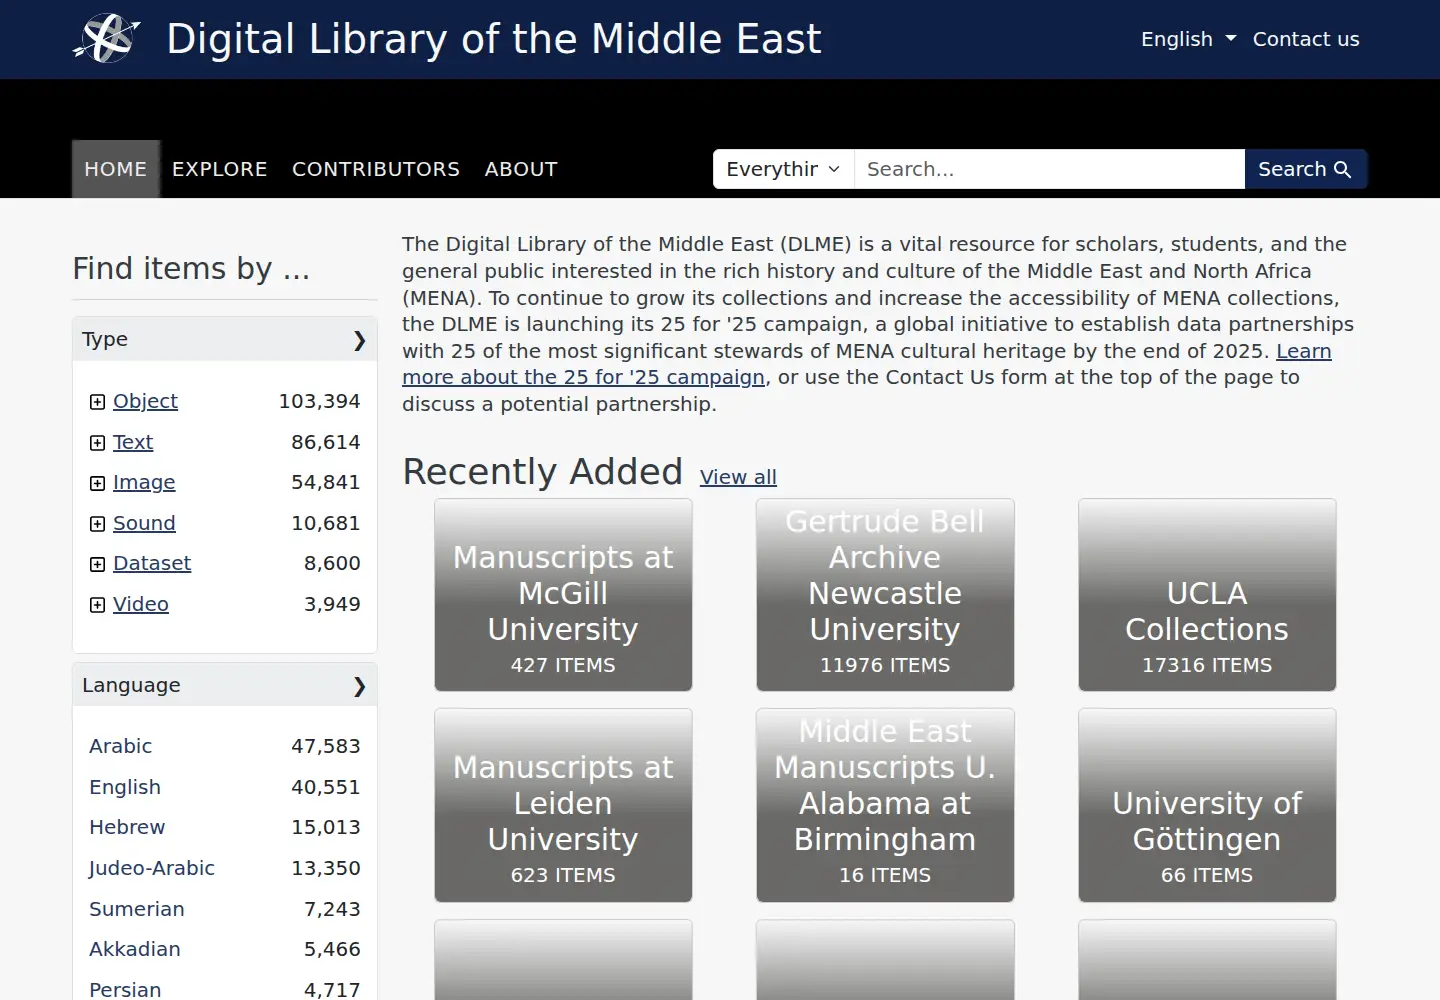Open Gertrude Bell Archive Newcastle card
The width and height of the screenshot is (1440, 1000).
tap(885, 595)
